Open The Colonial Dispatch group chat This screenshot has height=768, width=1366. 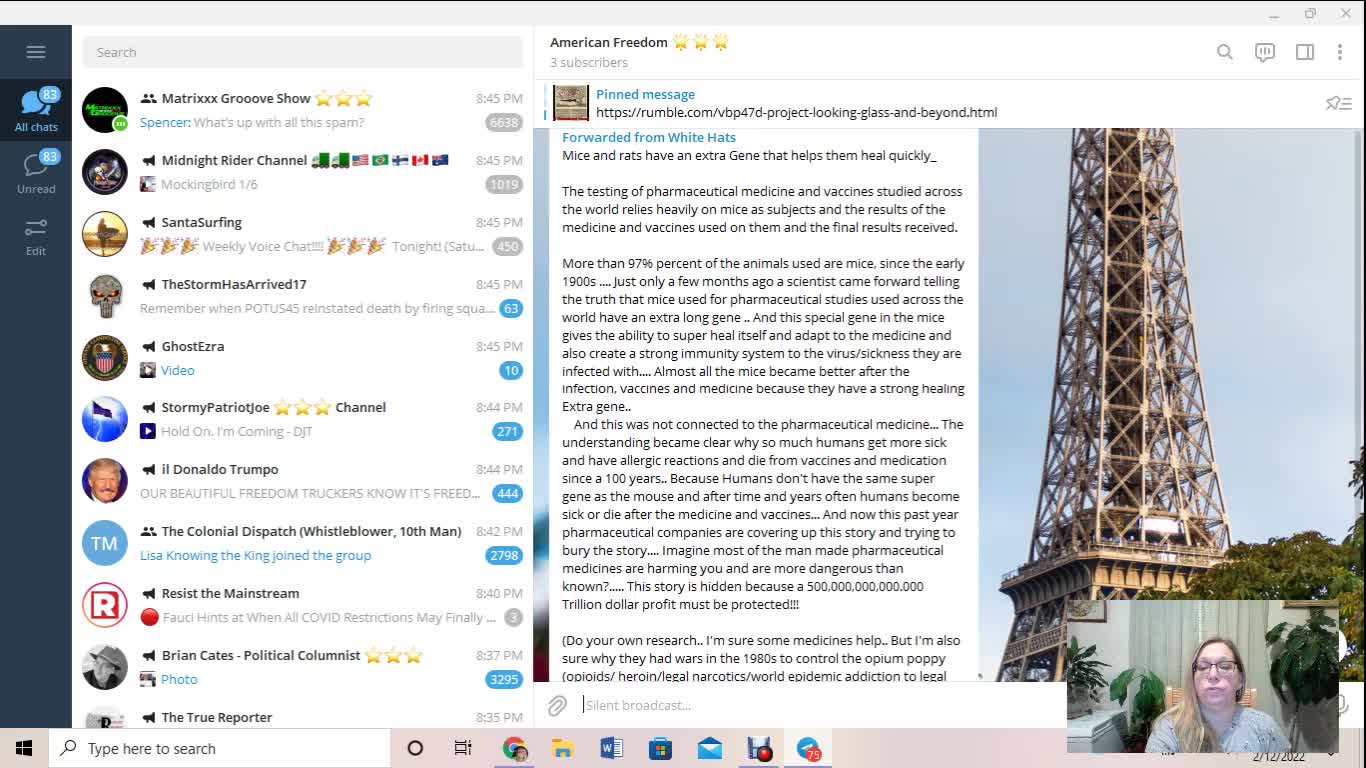point(302,543)
